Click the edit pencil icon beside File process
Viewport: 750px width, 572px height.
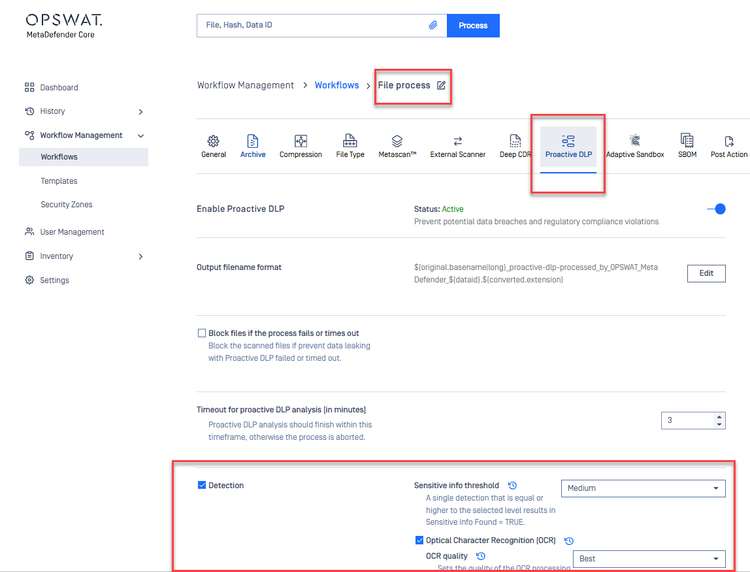[x=441, y=85]
